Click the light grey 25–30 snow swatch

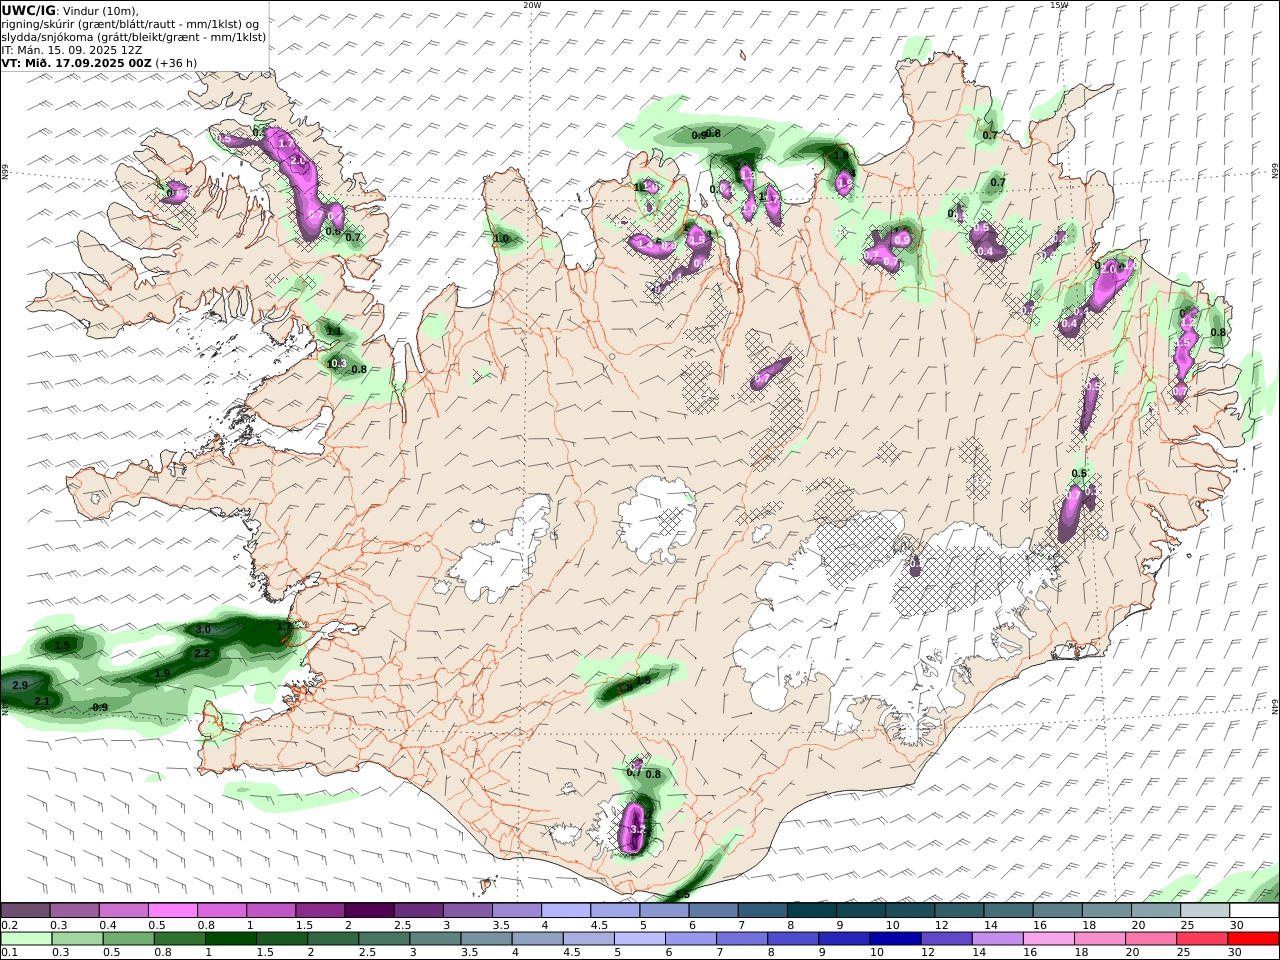(1205, 910)
